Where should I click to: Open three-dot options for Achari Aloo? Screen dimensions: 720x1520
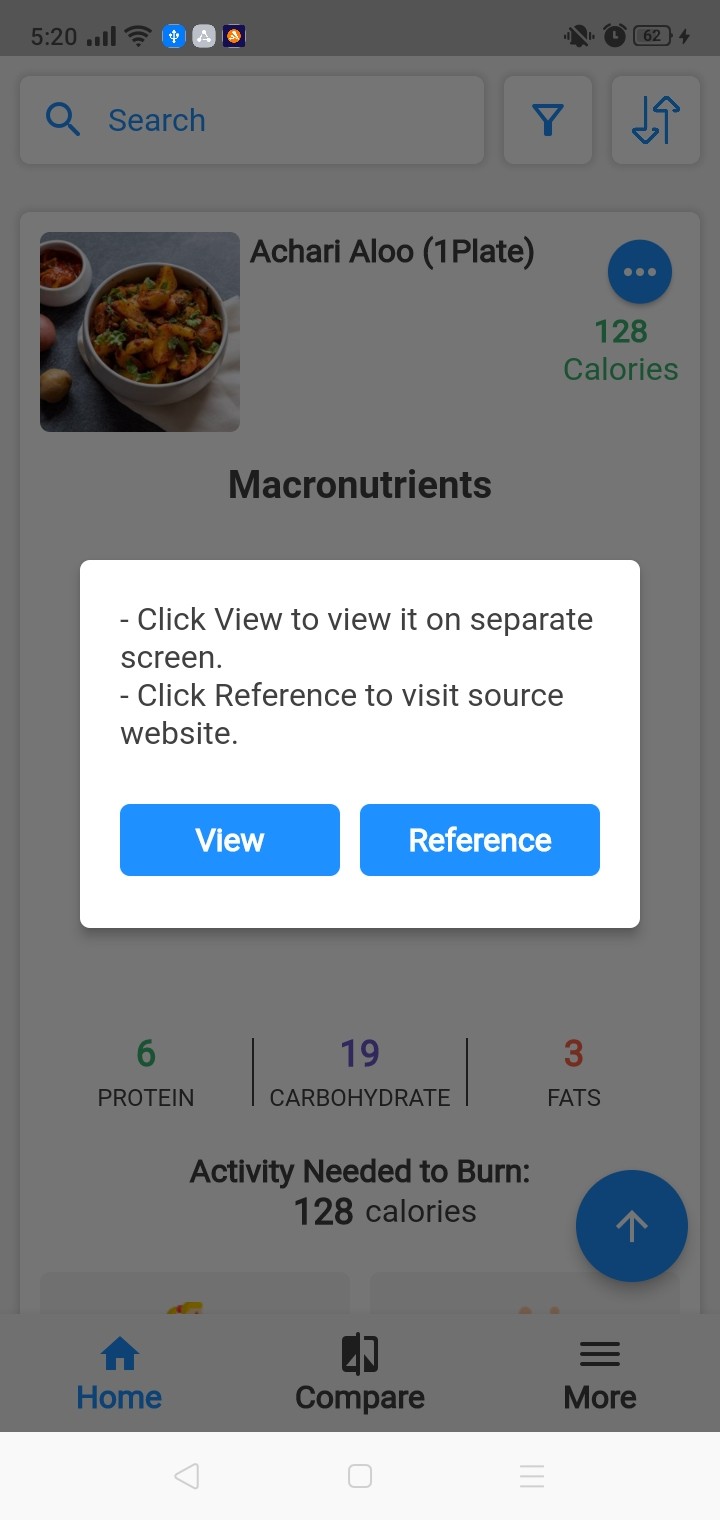[640, 272]
